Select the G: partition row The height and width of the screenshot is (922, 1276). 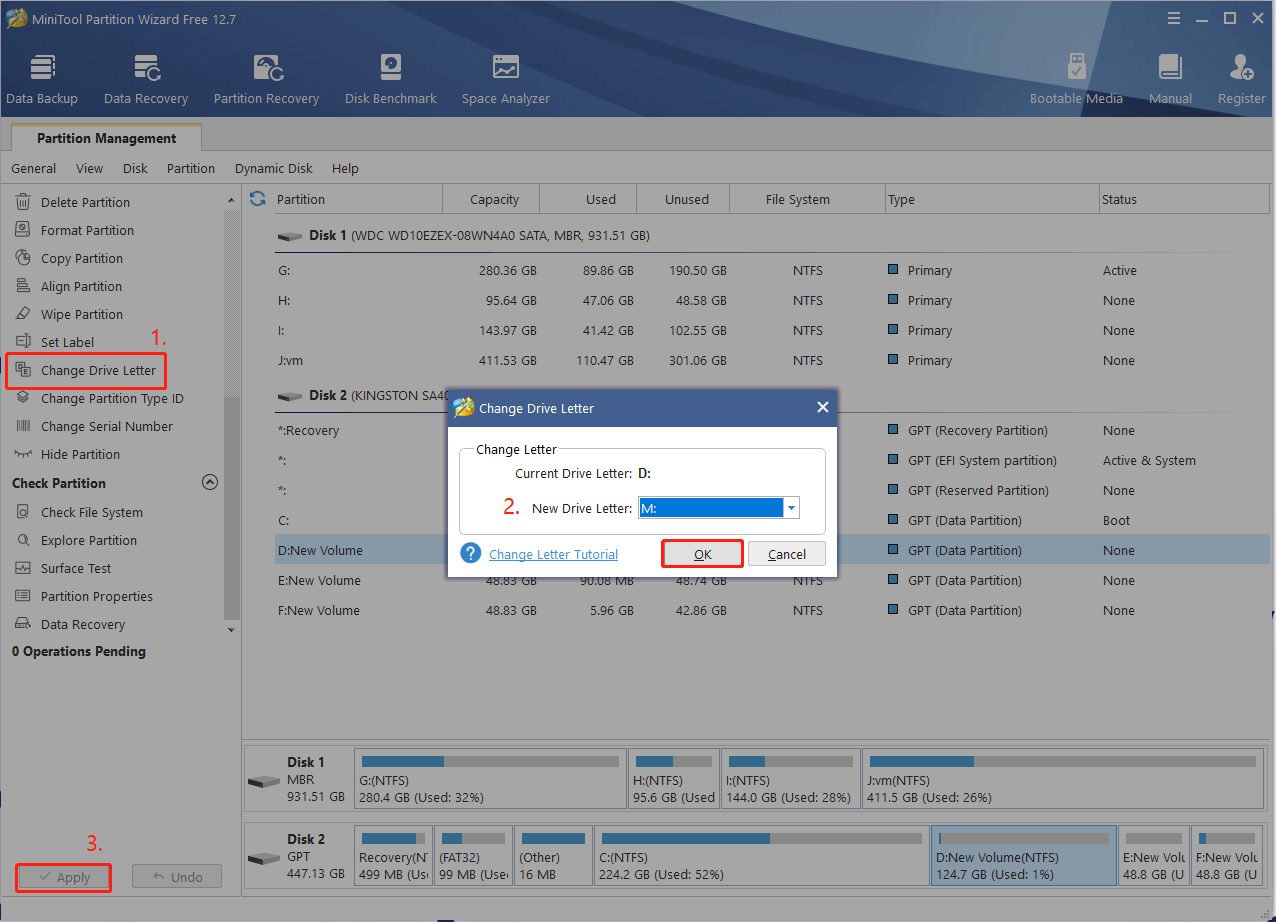772,270
